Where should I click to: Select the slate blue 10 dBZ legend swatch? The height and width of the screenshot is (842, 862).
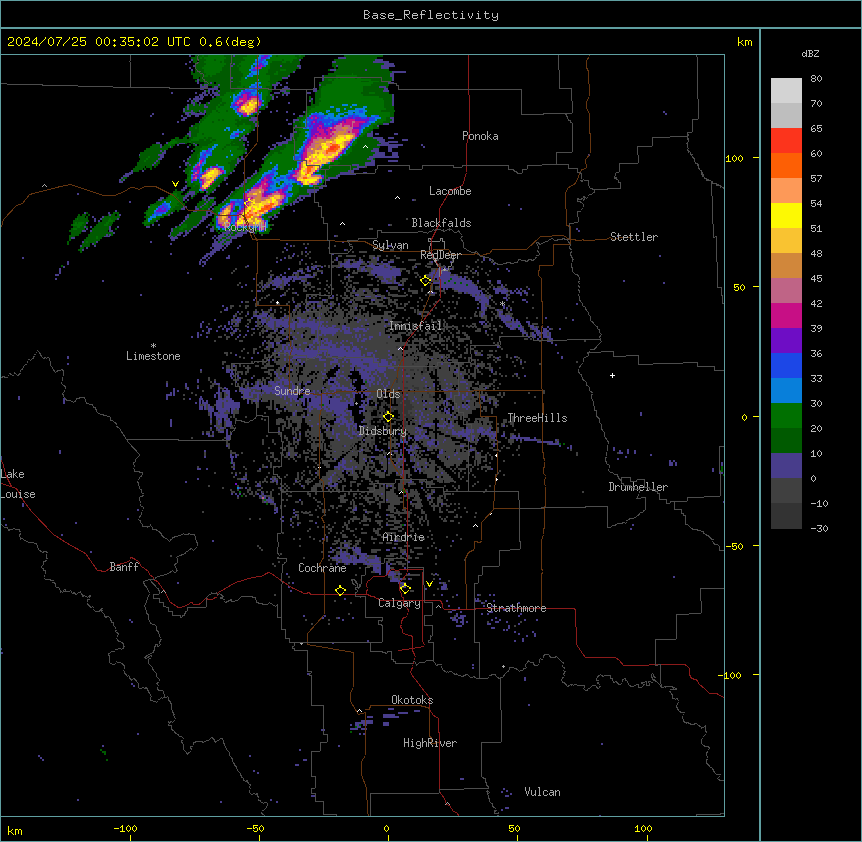[786, 466]
